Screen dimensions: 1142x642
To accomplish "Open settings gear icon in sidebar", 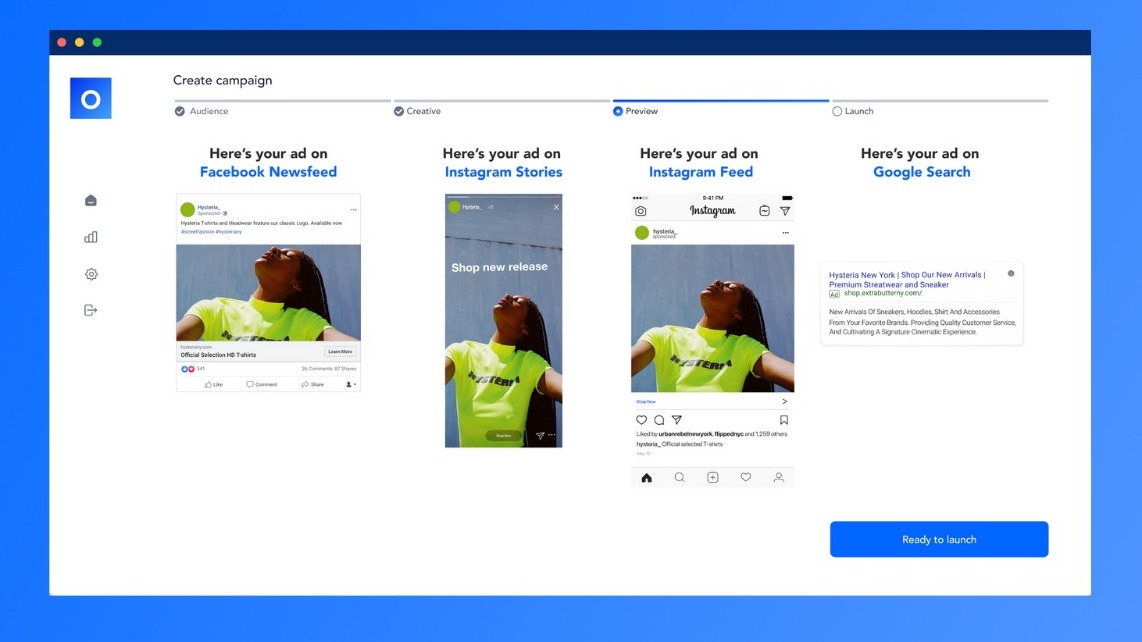I will click(x=91, y=274).
